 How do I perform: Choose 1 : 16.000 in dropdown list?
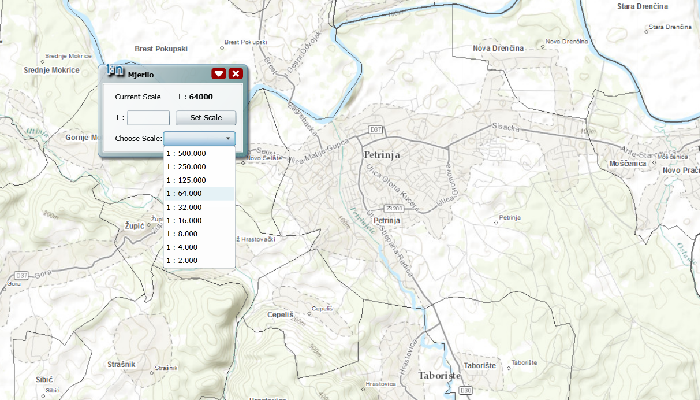[x=186, y=220]
